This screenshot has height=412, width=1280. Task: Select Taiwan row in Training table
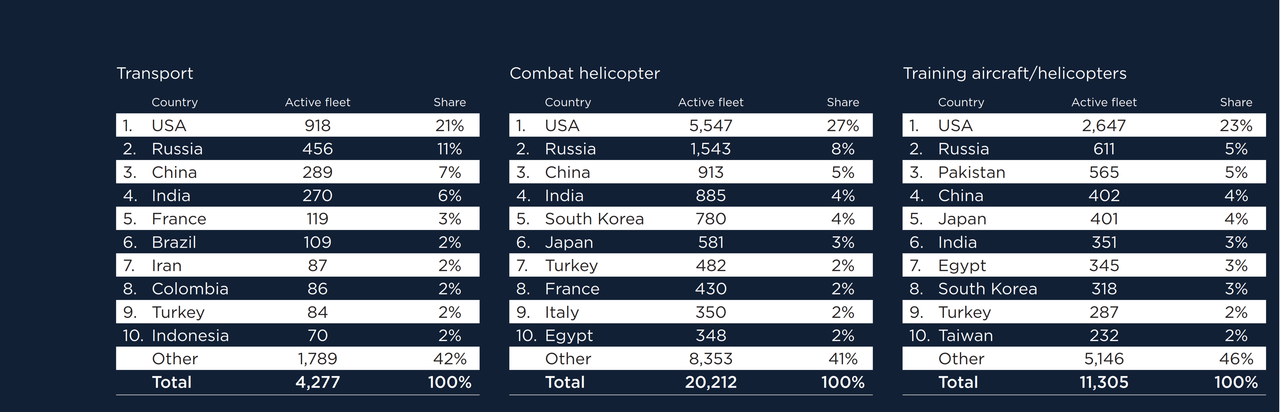[1084, 335]
